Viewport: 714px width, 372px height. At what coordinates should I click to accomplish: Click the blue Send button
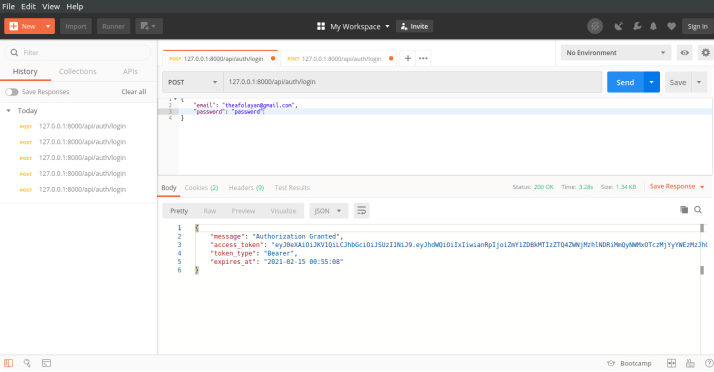[625, 82]
